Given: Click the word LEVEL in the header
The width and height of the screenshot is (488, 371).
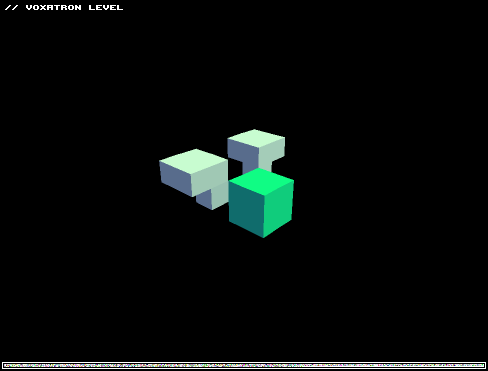Looking at the screenshot, I should (106, 8).
